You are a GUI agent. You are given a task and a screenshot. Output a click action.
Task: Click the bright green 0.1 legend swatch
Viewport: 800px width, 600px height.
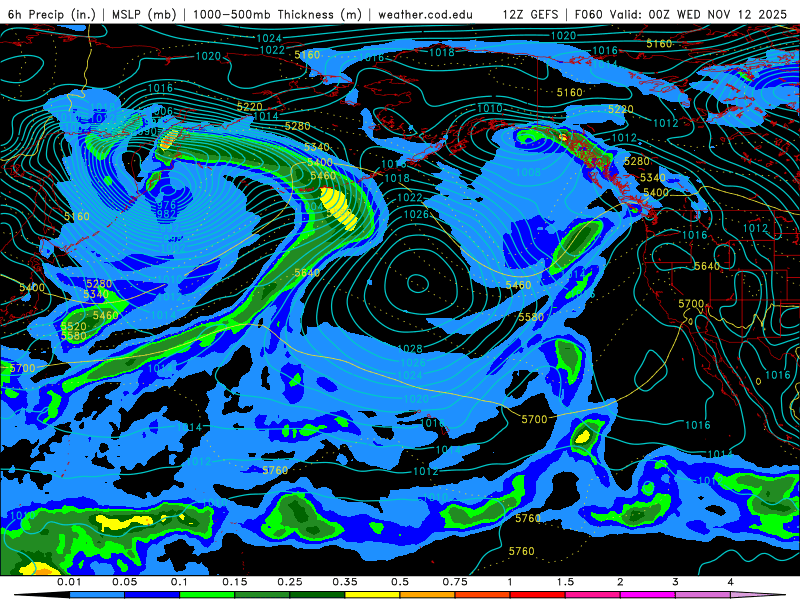click(x=207, y=595)
